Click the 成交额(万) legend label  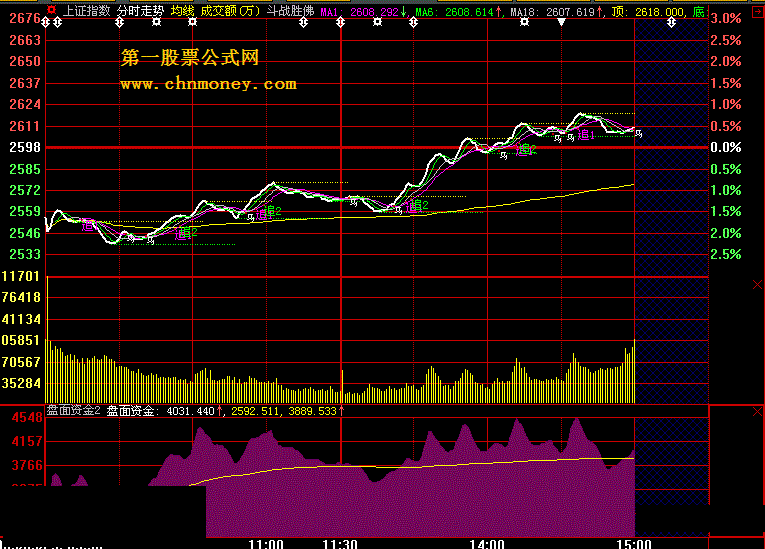(x=231, y=11)
